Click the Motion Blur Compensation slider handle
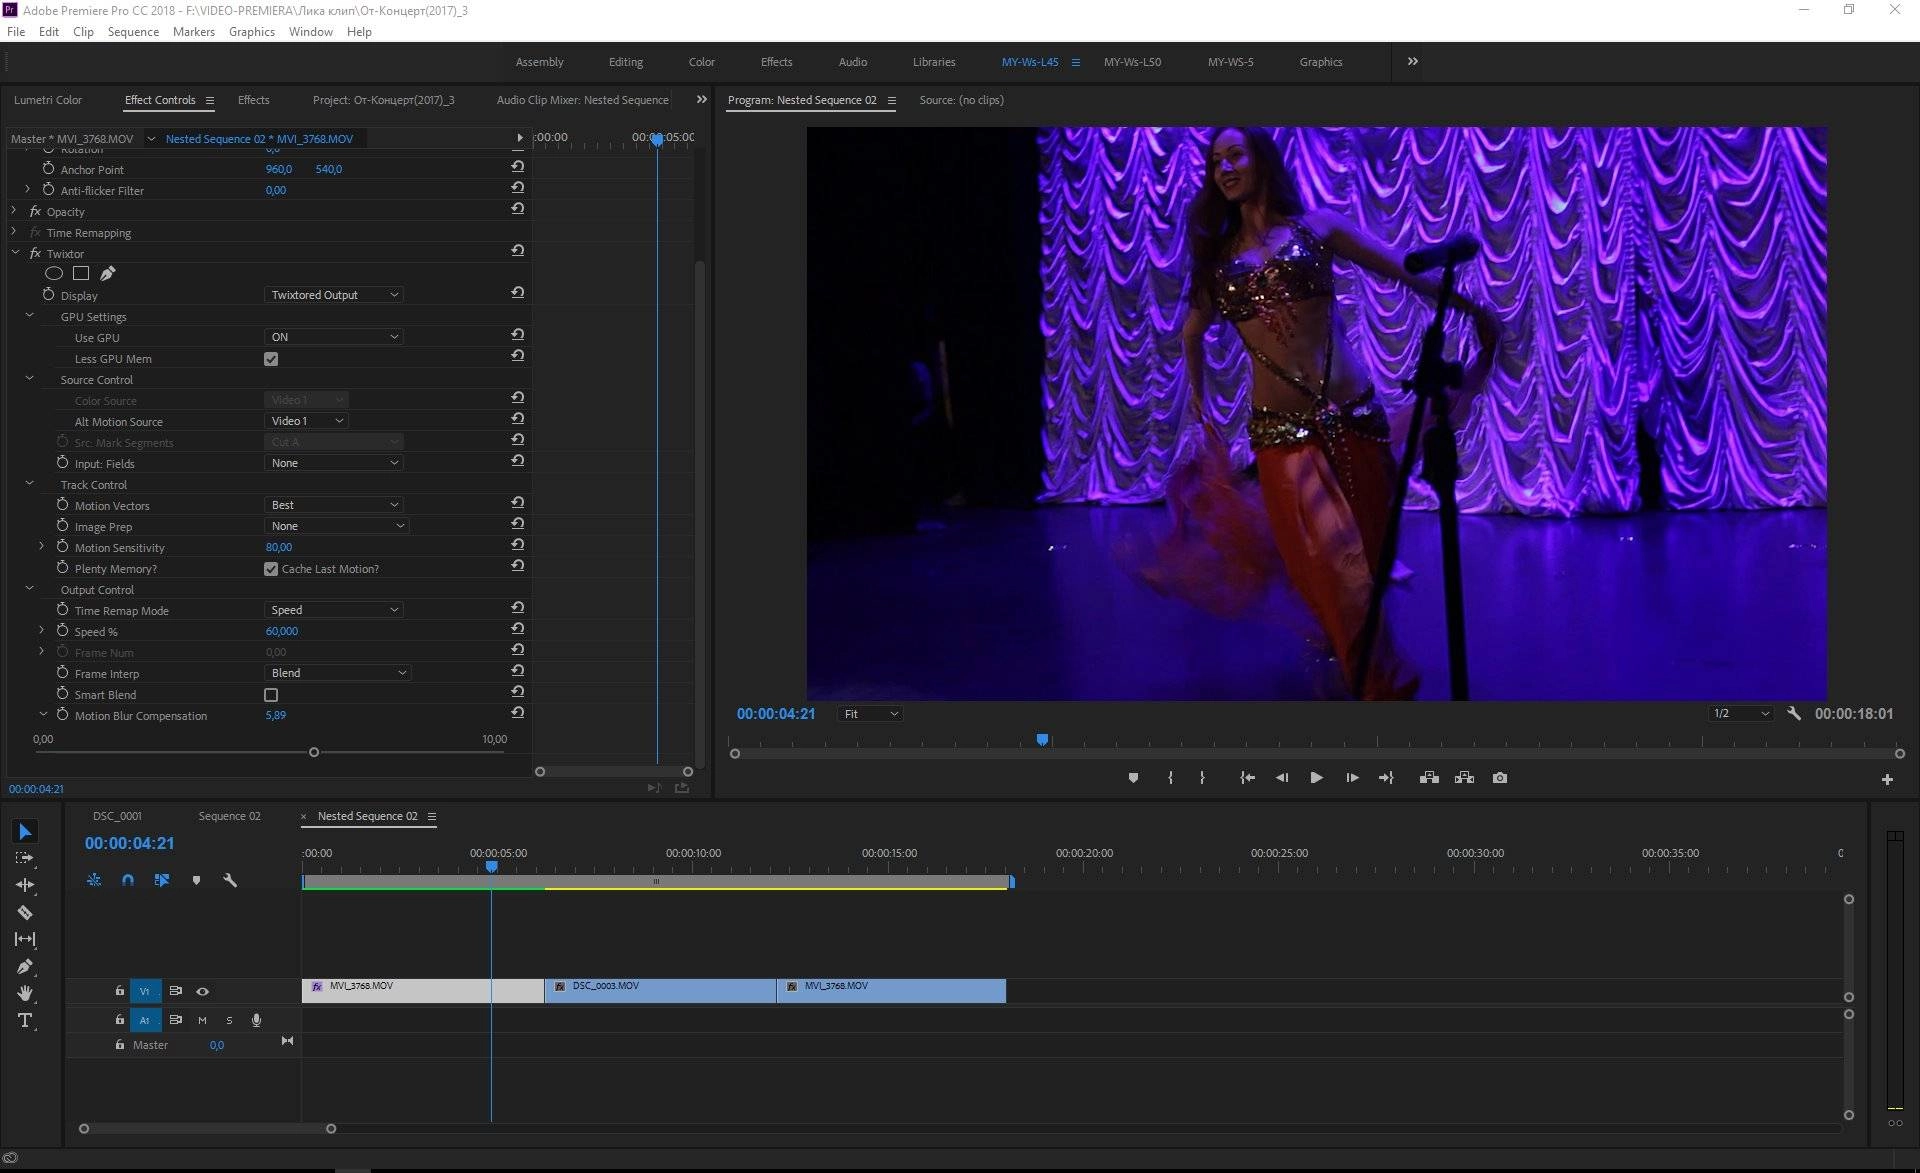1920x1173 pixels. point(314,752)
